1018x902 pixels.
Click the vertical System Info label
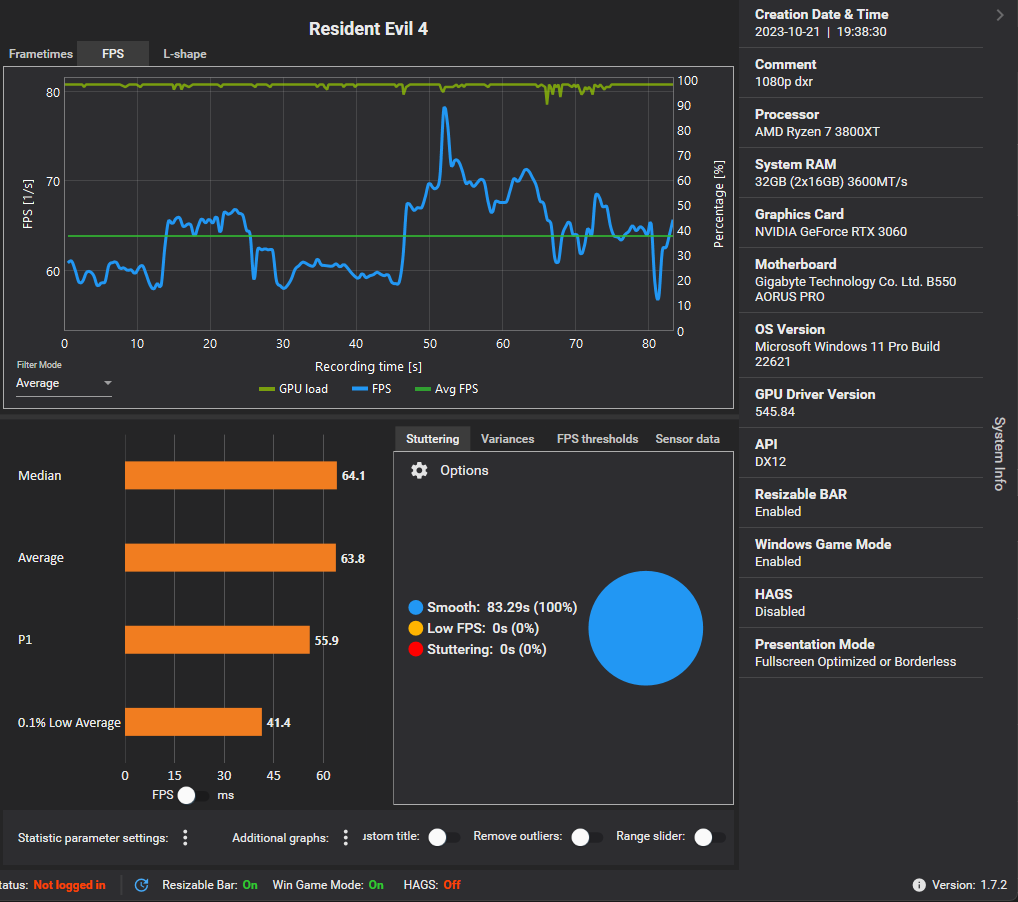tap(1000, 453)
